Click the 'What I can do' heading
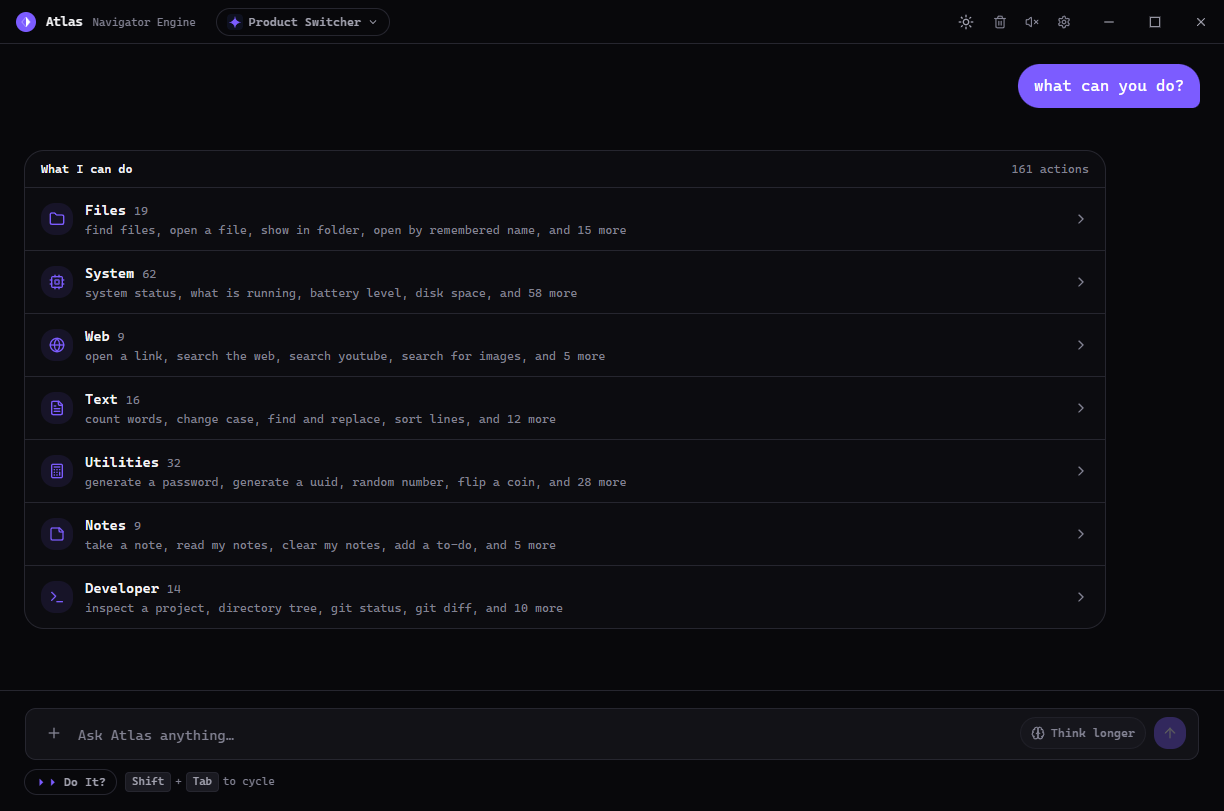The image size is (1224, 811). 87,169
